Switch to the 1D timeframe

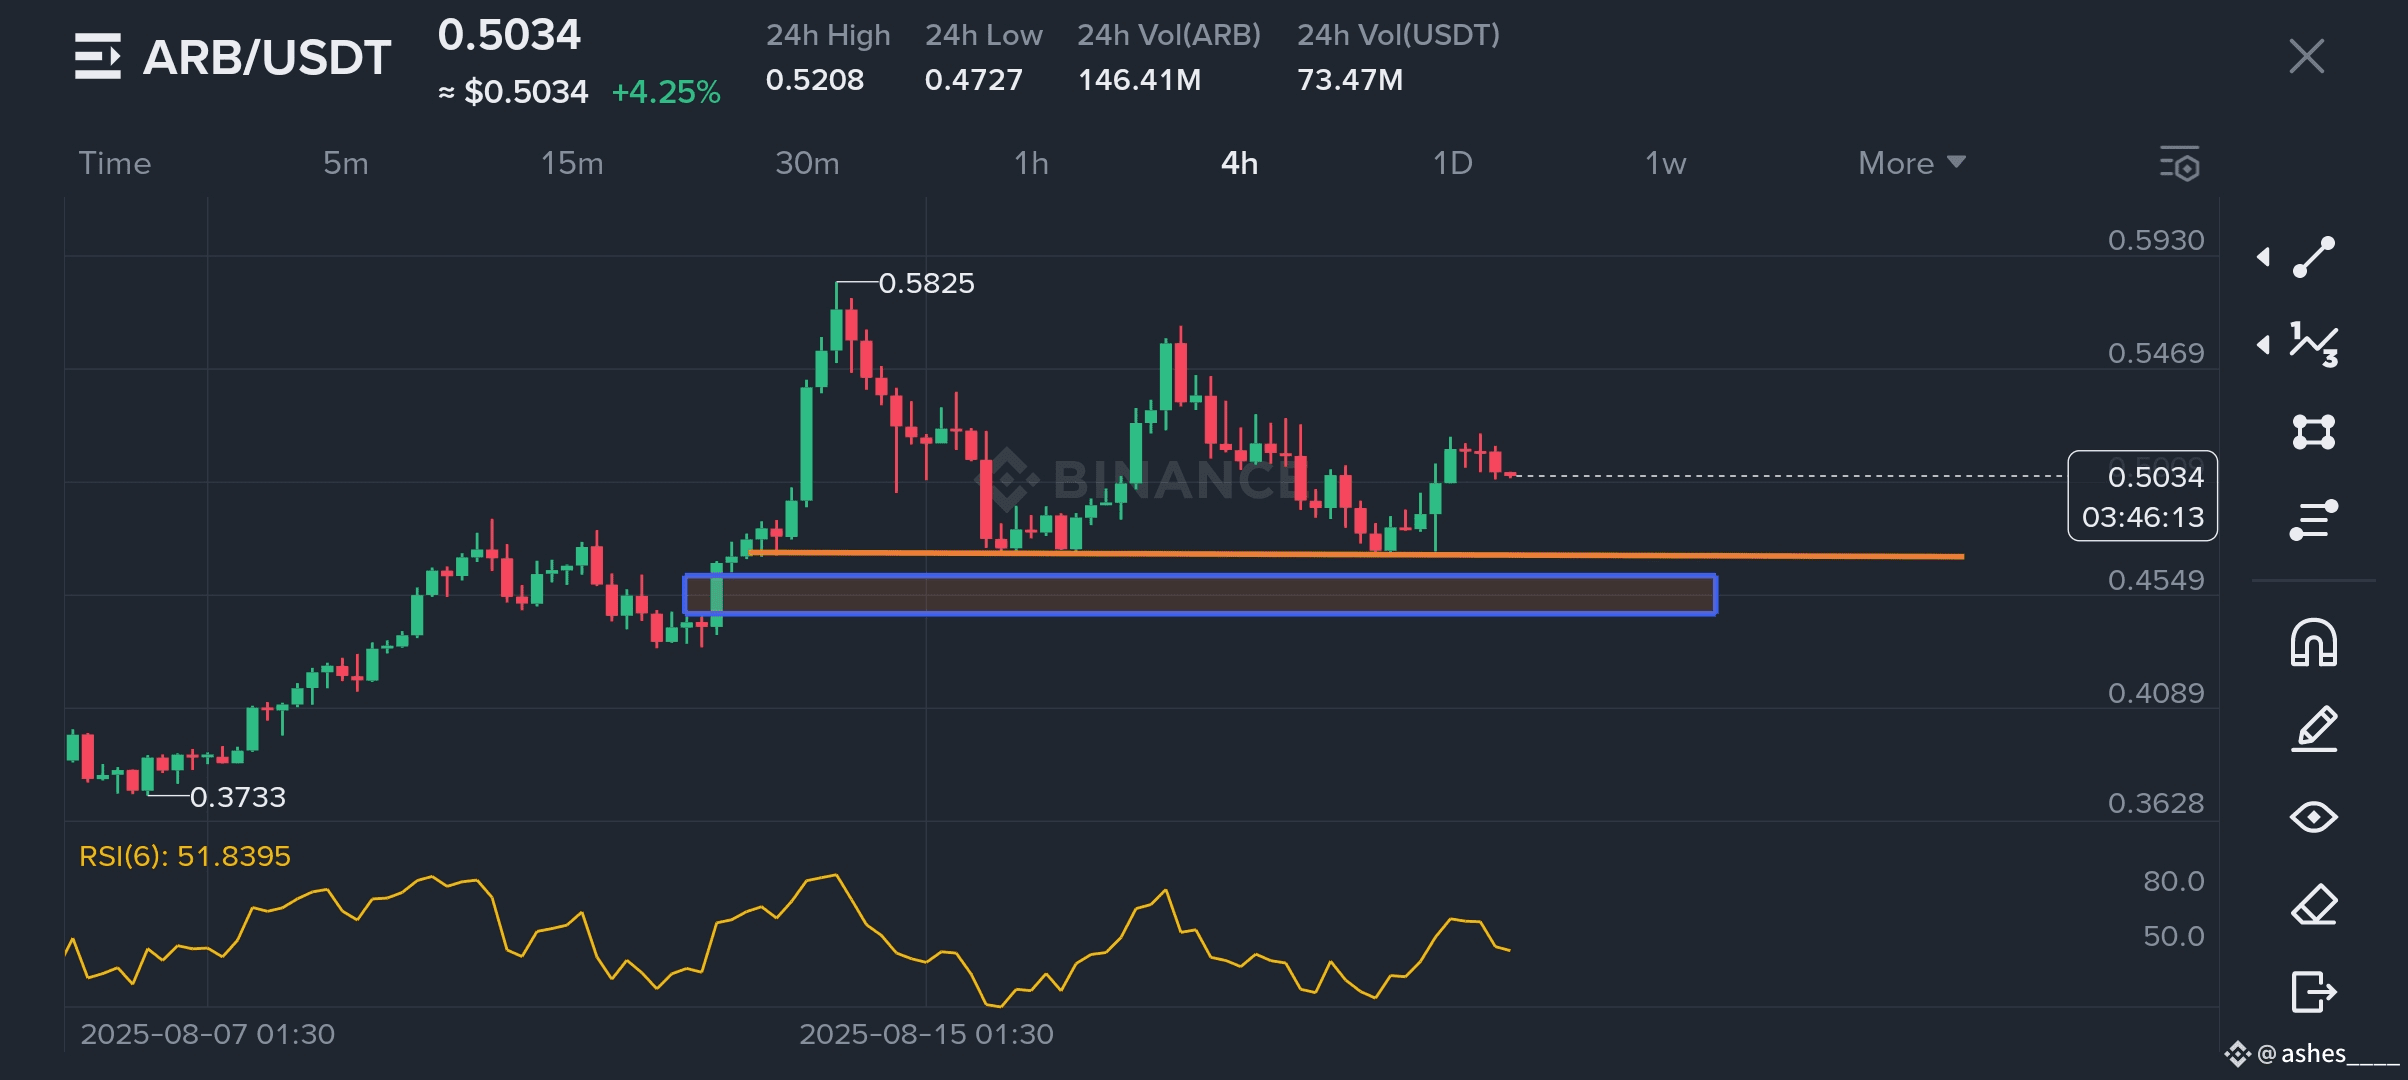click(x=1453, y=163)
